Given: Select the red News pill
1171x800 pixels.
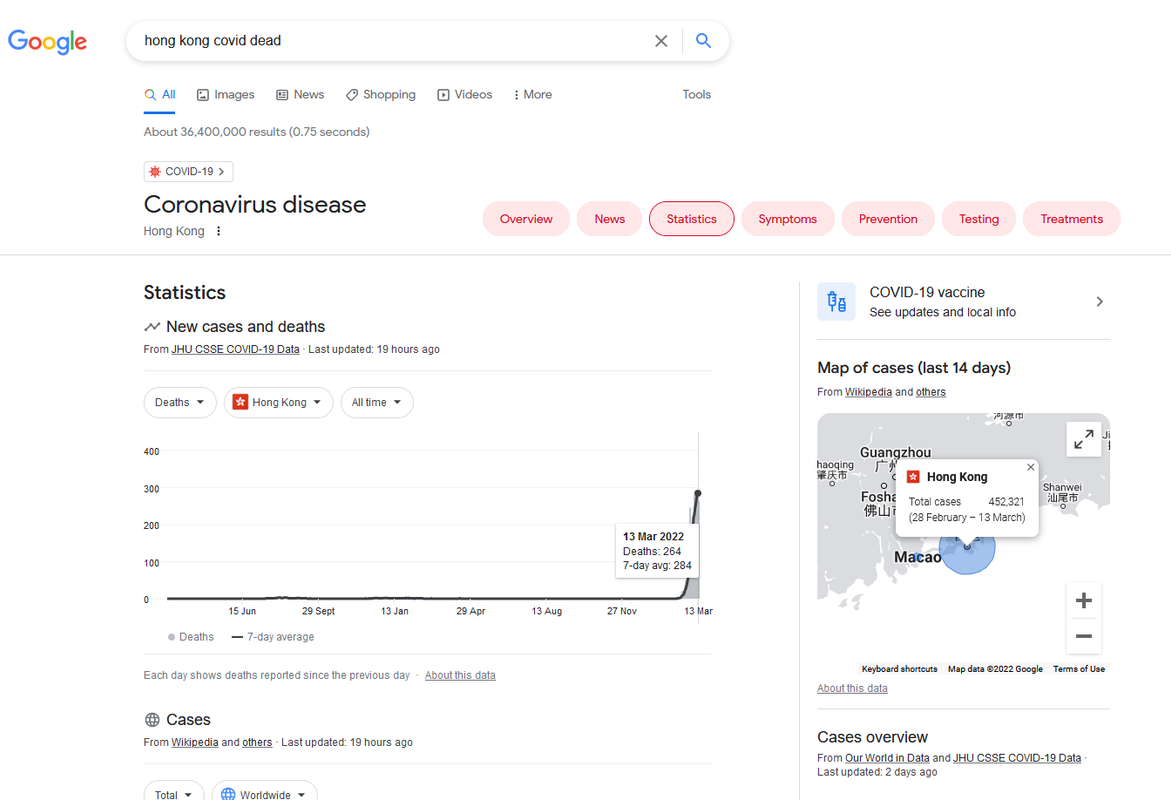Looking at the screenshot, I should point(609,219).
